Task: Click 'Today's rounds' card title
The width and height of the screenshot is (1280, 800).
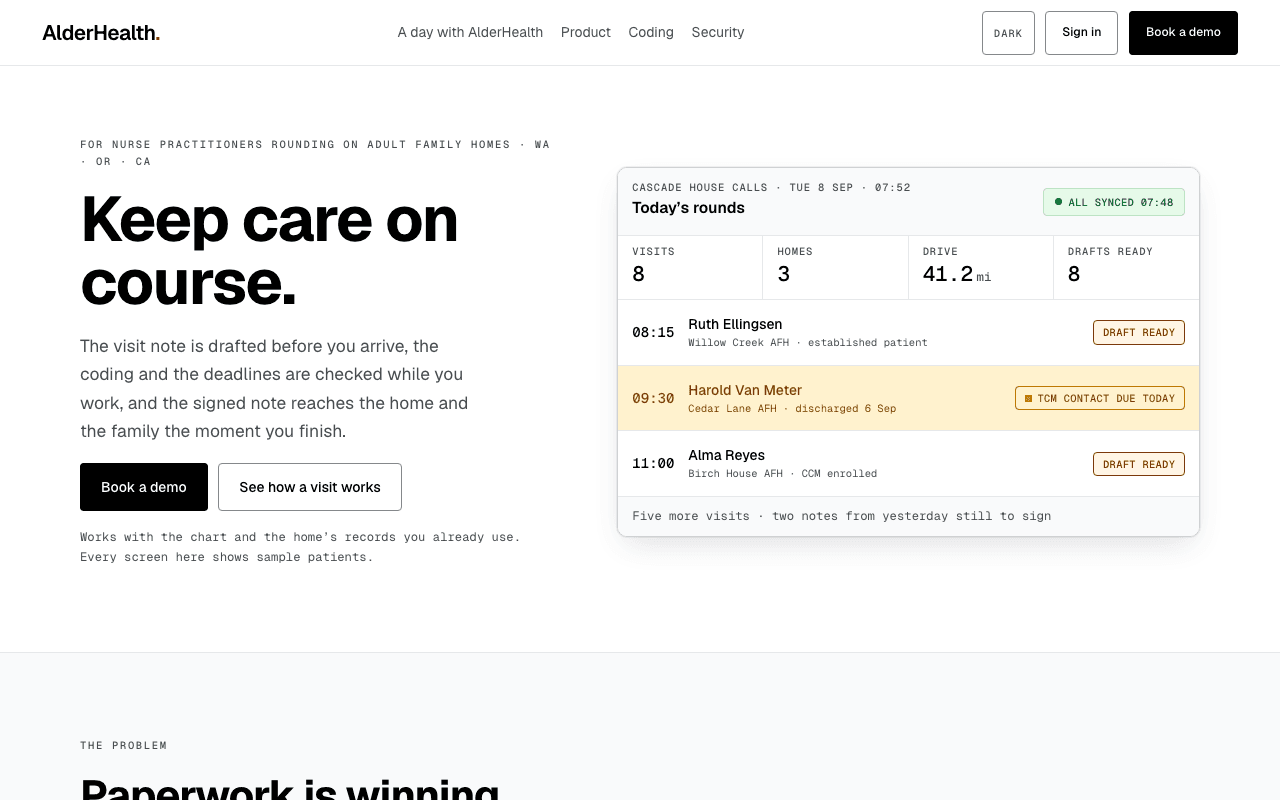Action: click(688, 208)
